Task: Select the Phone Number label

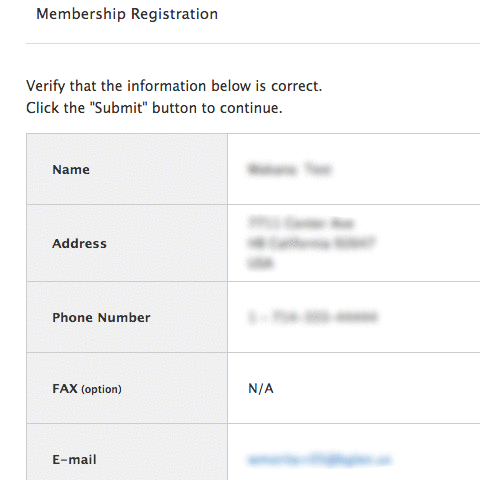Action: (x=101, y=317)
